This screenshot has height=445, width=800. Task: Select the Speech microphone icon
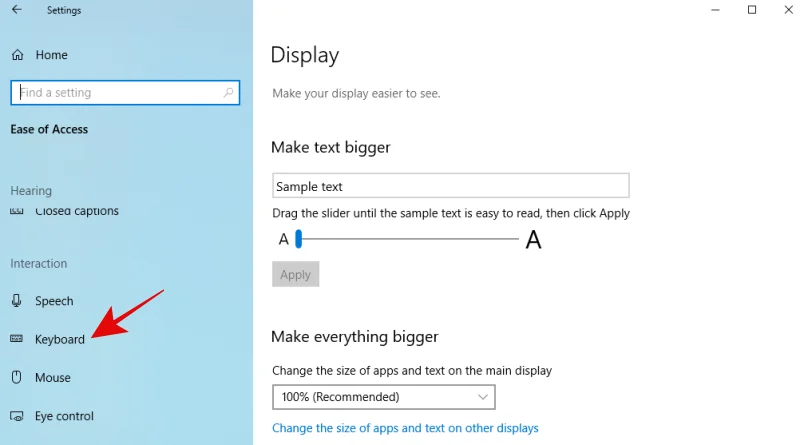pos(17,301)
